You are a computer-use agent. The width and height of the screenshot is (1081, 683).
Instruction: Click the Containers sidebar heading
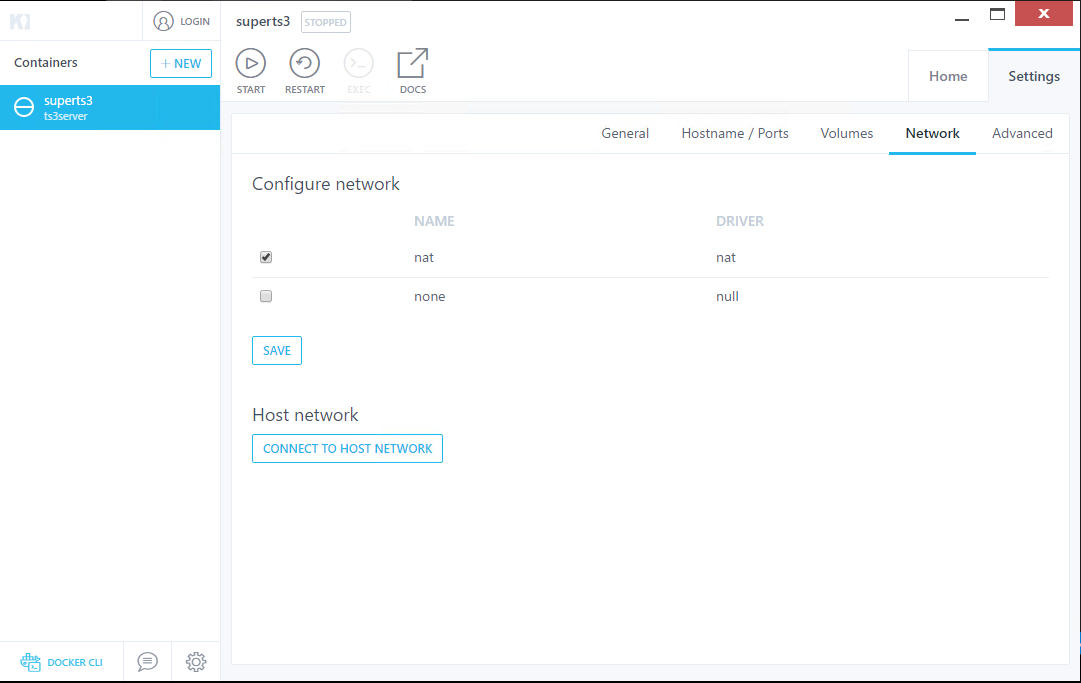tap(46, 63)
